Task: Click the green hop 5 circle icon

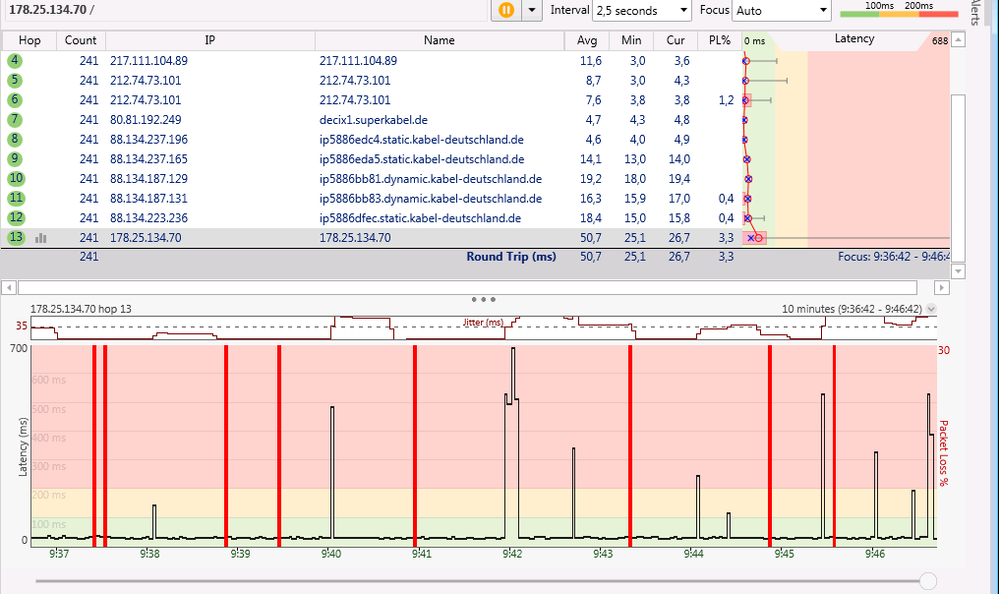Action: coord(15,80)
